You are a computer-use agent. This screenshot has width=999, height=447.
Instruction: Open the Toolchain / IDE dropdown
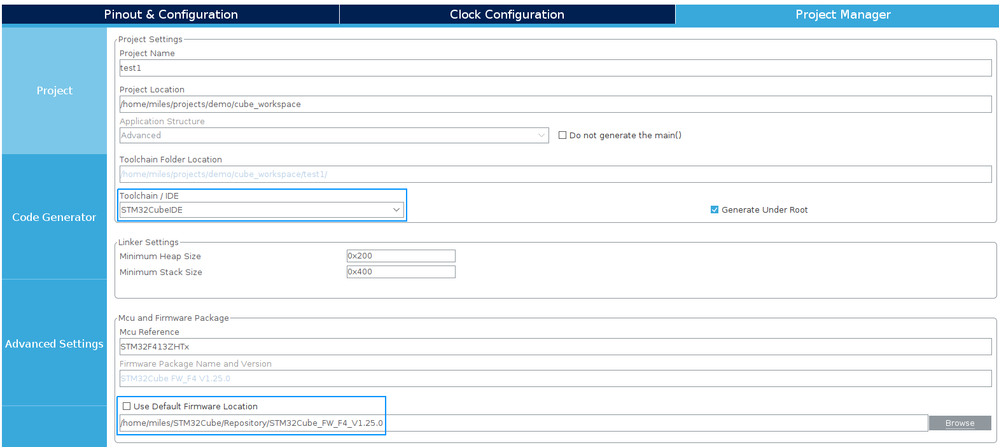(x=261, y=209)
